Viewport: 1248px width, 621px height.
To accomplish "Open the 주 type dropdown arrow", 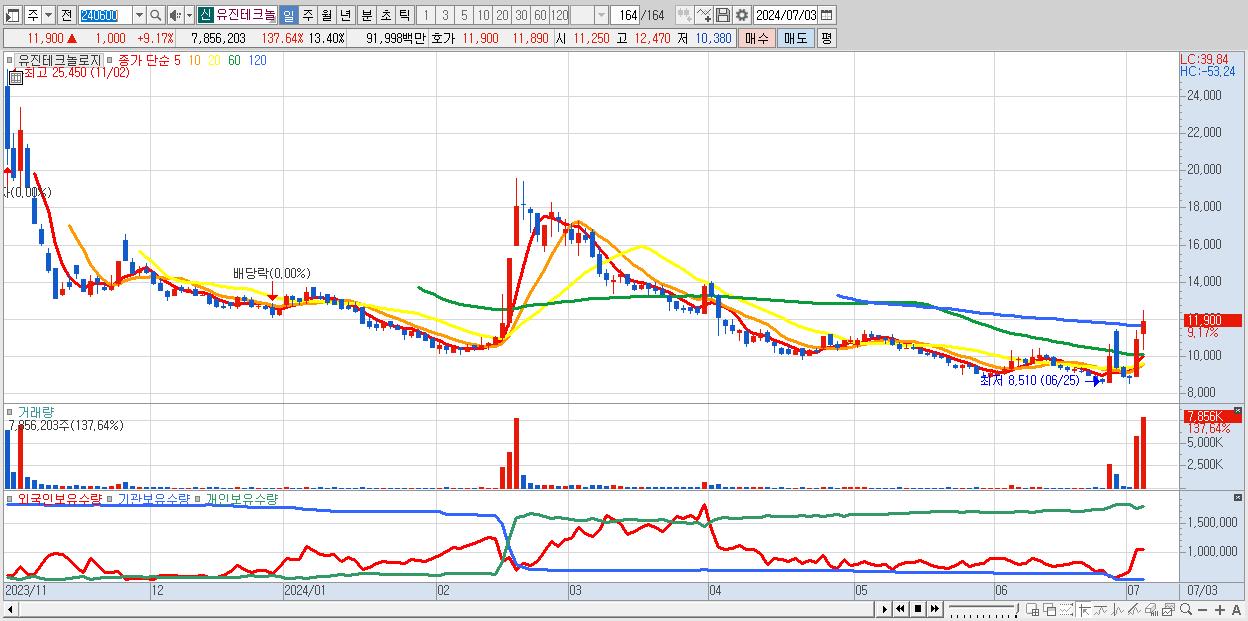I will [48, 15].
